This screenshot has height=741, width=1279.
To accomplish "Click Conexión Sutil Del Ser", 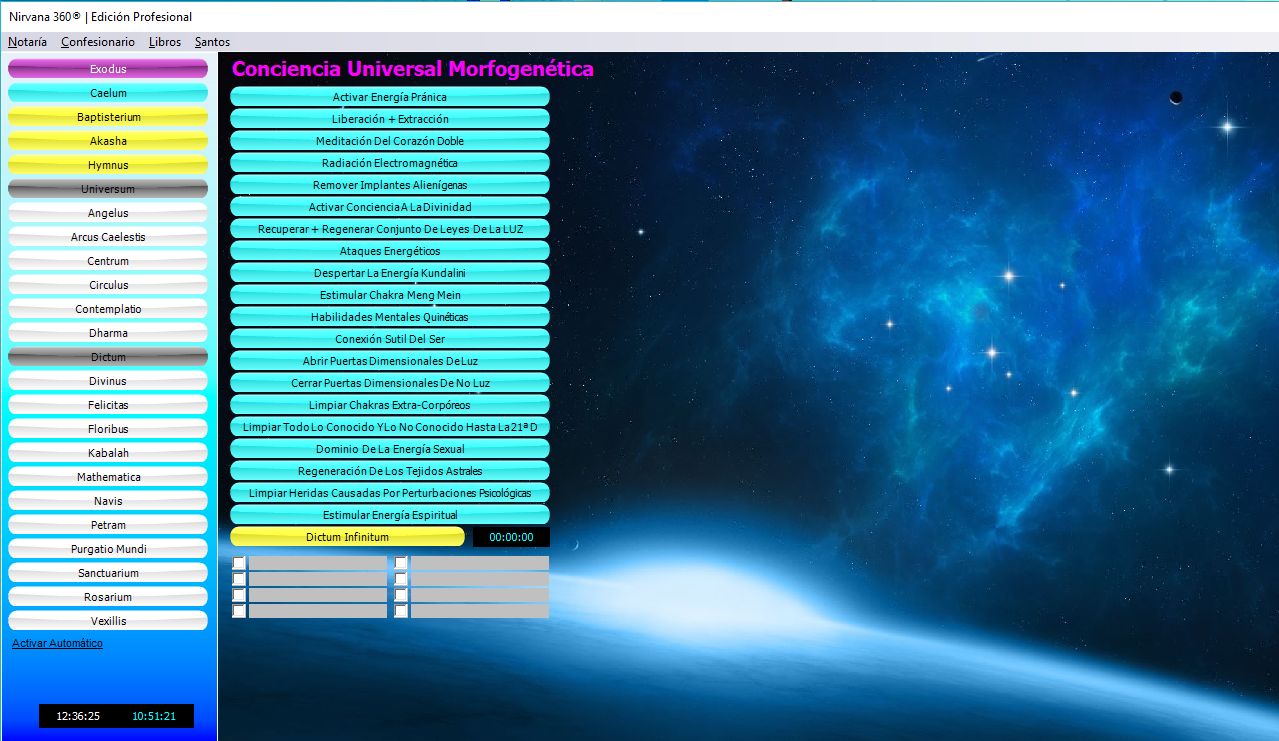I will click(390, 339).
